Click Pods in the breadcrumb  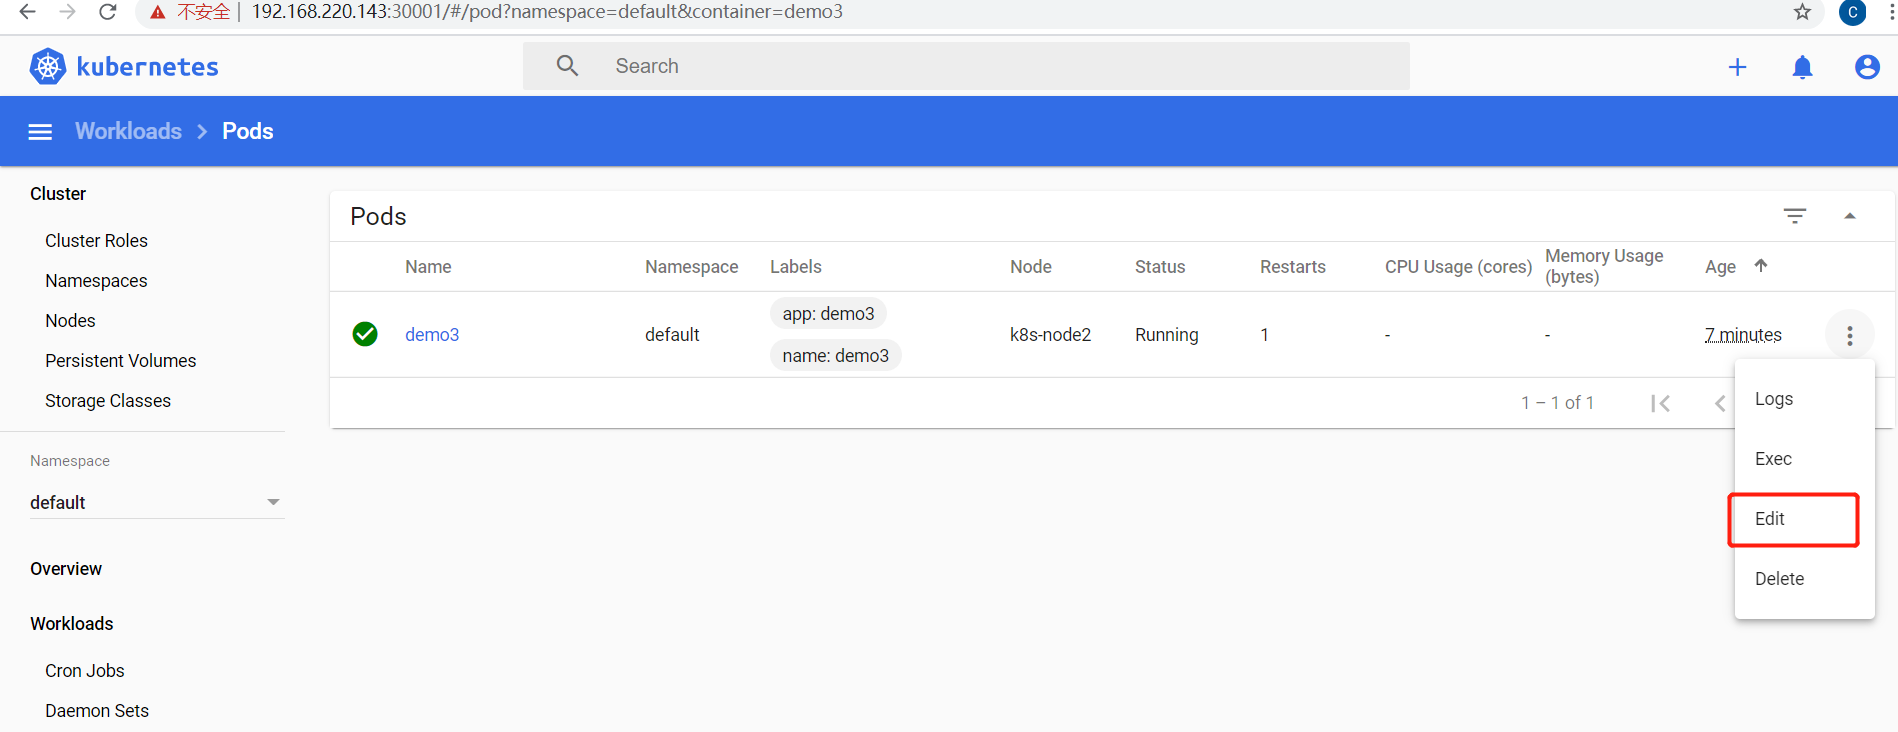click(x=247, y=131)
